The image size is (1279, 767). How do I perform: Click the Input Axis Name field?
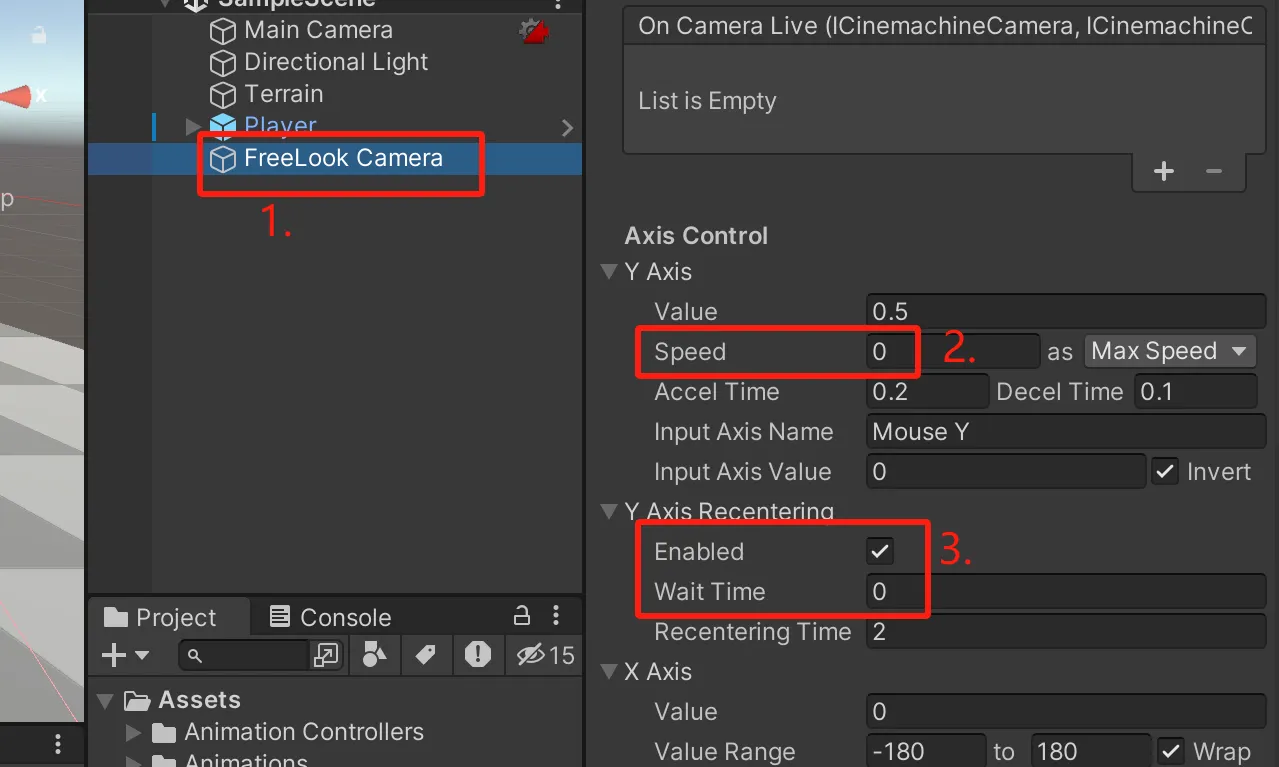pos(1065,431)
